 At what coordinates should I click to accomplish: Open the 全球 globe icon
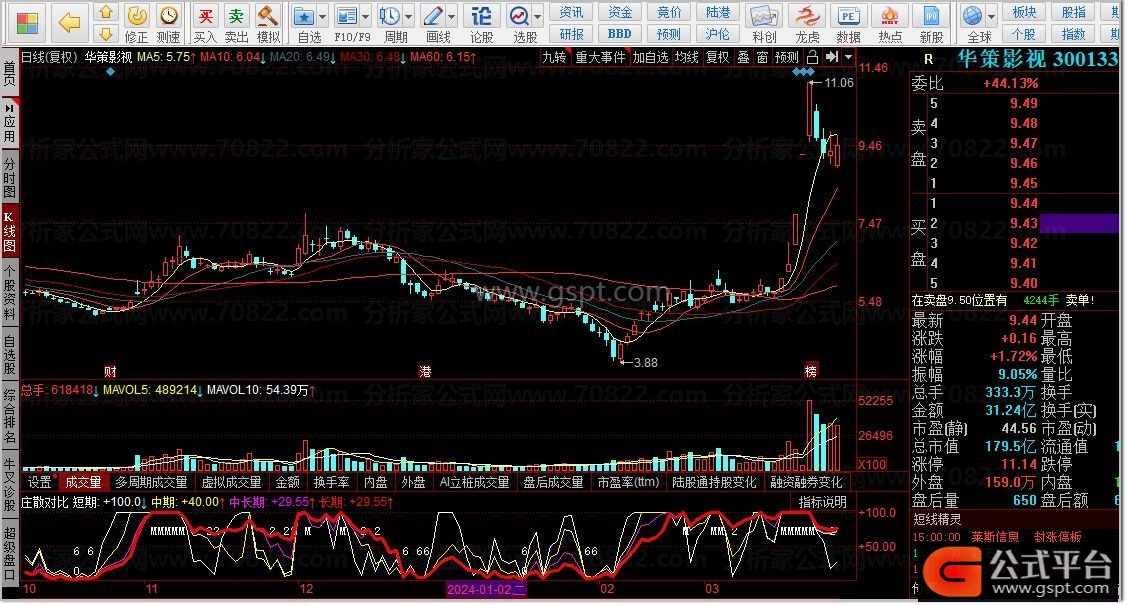click(x=973, y=16)
